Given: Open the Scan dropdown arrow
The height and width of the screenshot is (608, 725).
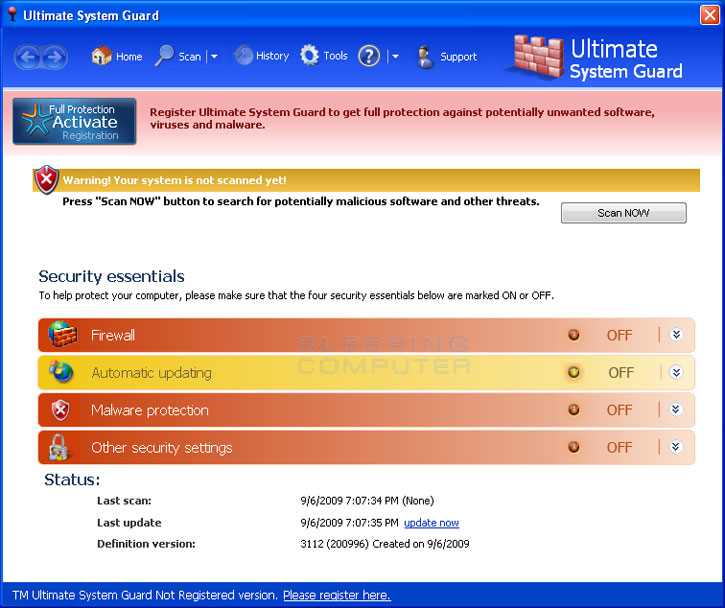Looking at the screenshot, I should point(214,57).
